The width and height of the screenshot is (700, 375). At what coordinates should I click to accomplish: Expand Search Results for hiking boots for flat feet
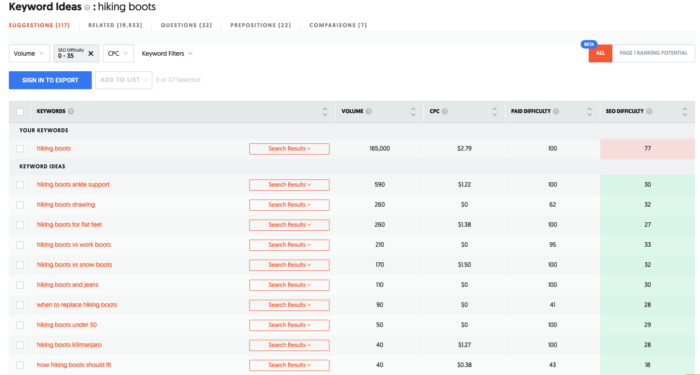click(289, 225)
